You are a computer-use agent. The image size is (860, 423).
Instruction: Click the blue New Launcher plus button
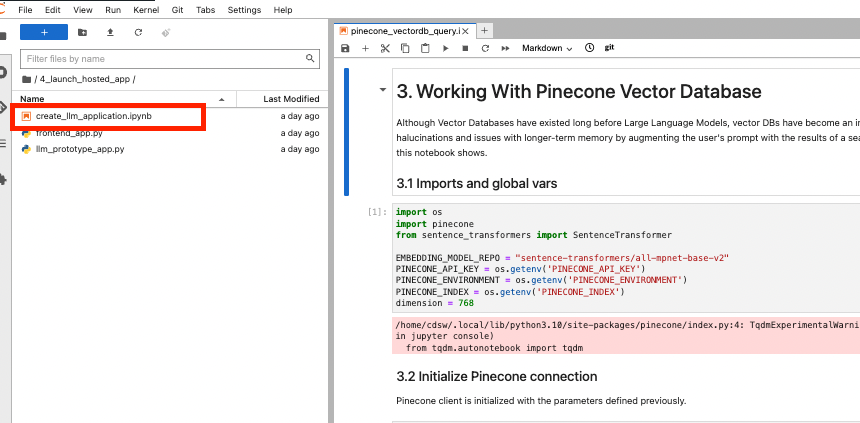click(x=44, y=32)
